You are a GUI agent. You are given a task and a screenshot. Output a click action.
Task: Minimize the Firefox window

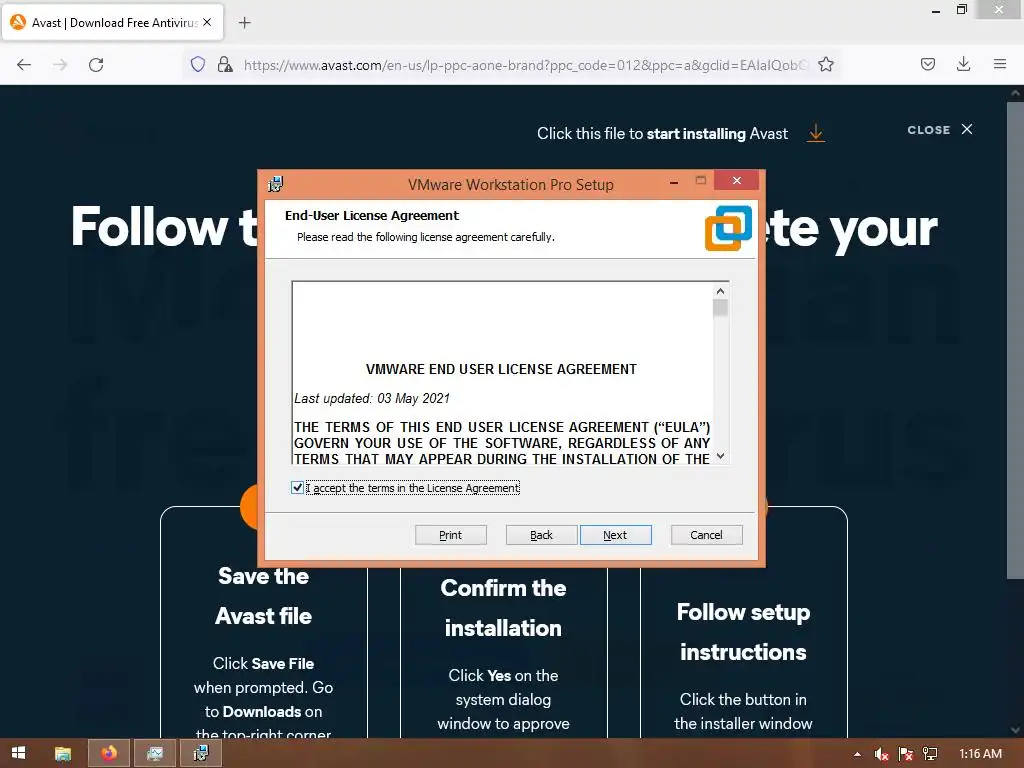tap(936, 10)
